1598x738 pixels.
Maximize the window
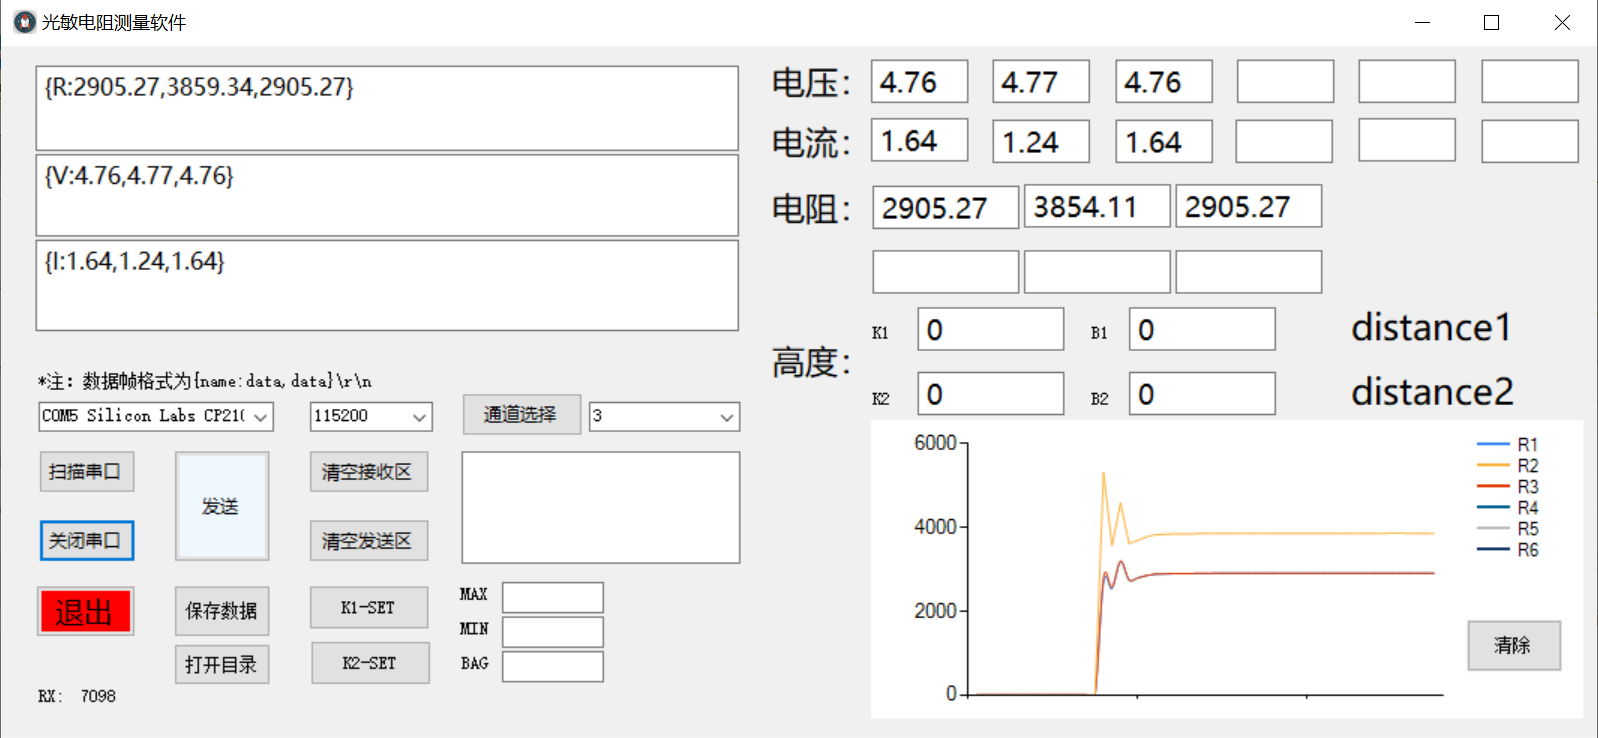(x=1492, y=22)
